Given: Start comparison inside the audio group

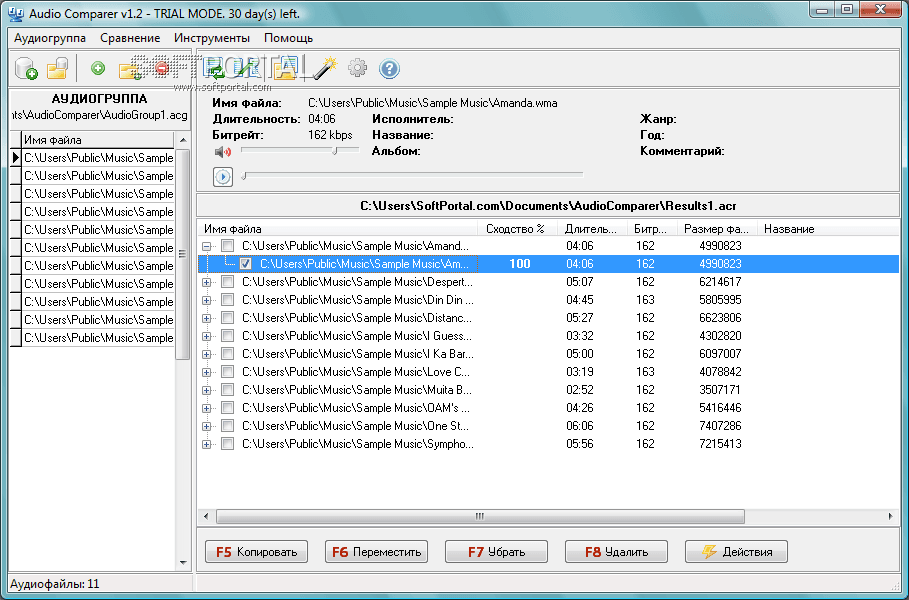Looking at the screenshot, I should point(216,69).
